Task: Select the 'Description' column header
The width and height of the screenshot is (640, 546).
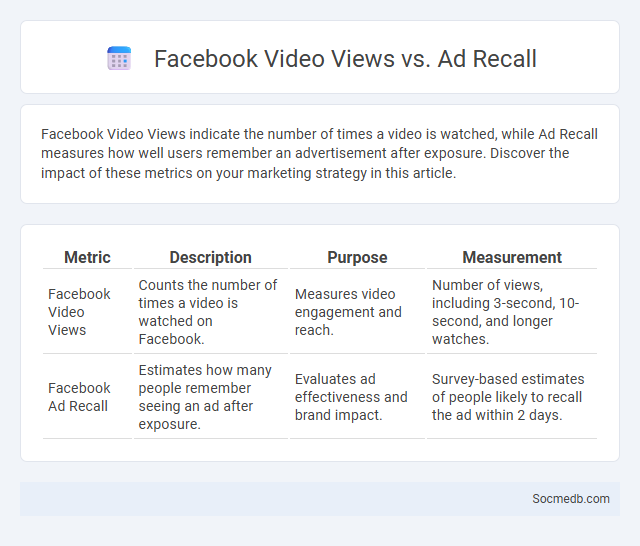Action: tap(211, 257)
